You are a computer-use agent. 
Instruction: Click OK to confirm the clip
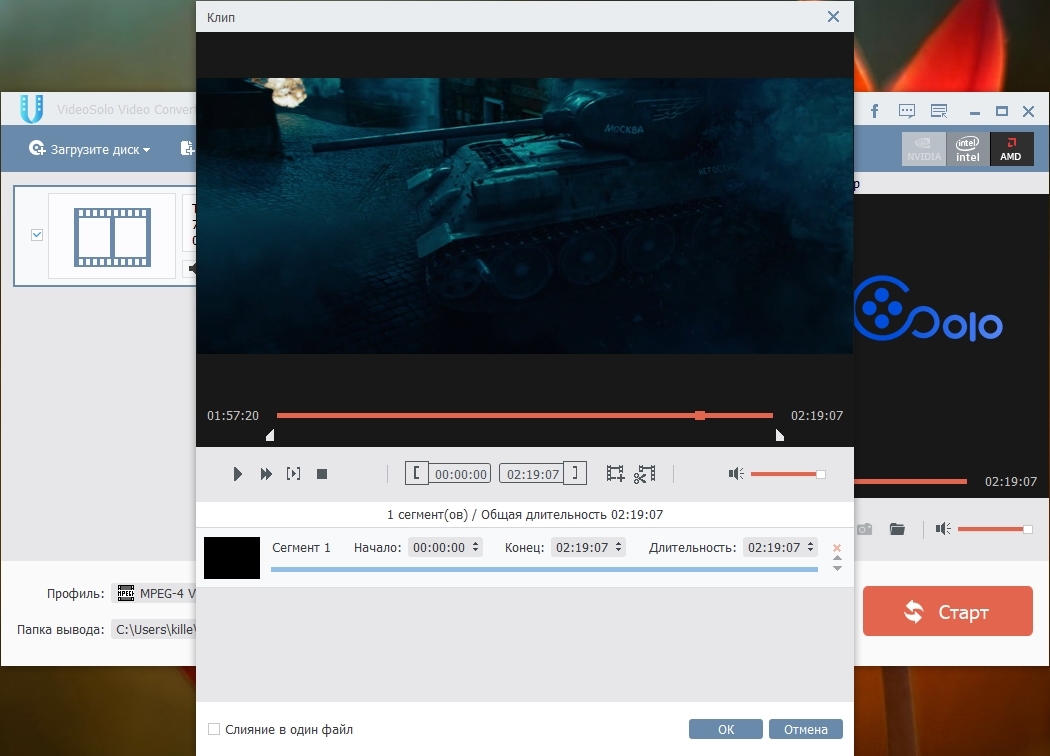click(726, 730)
